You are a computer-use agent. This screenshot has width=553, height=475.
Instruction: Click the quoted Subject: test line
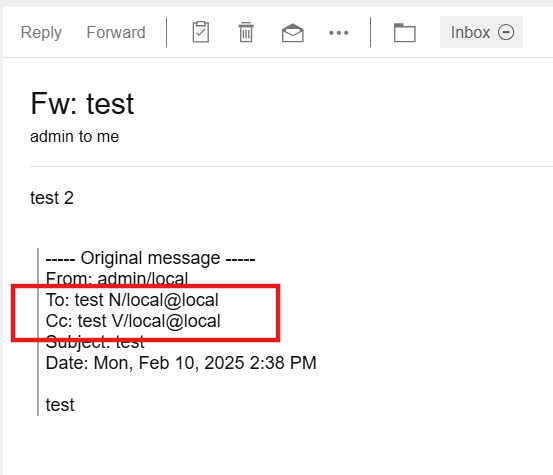(95, 342)
